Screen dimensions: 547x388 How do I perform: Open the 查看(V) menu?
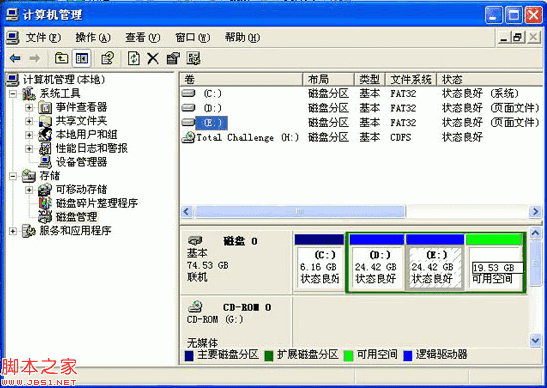tap(142, 37)
